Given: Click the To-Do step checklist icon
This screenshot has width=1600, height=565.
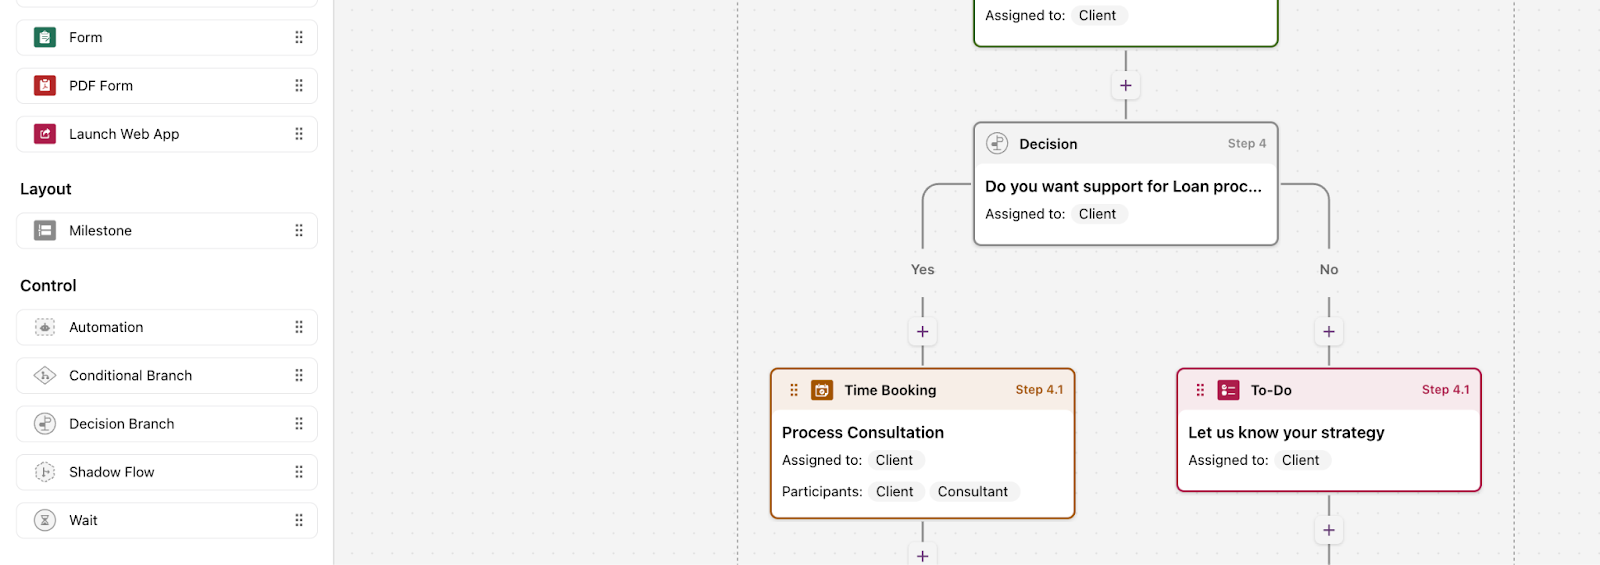Looking at the screenshot, I should click(1228, 390).
